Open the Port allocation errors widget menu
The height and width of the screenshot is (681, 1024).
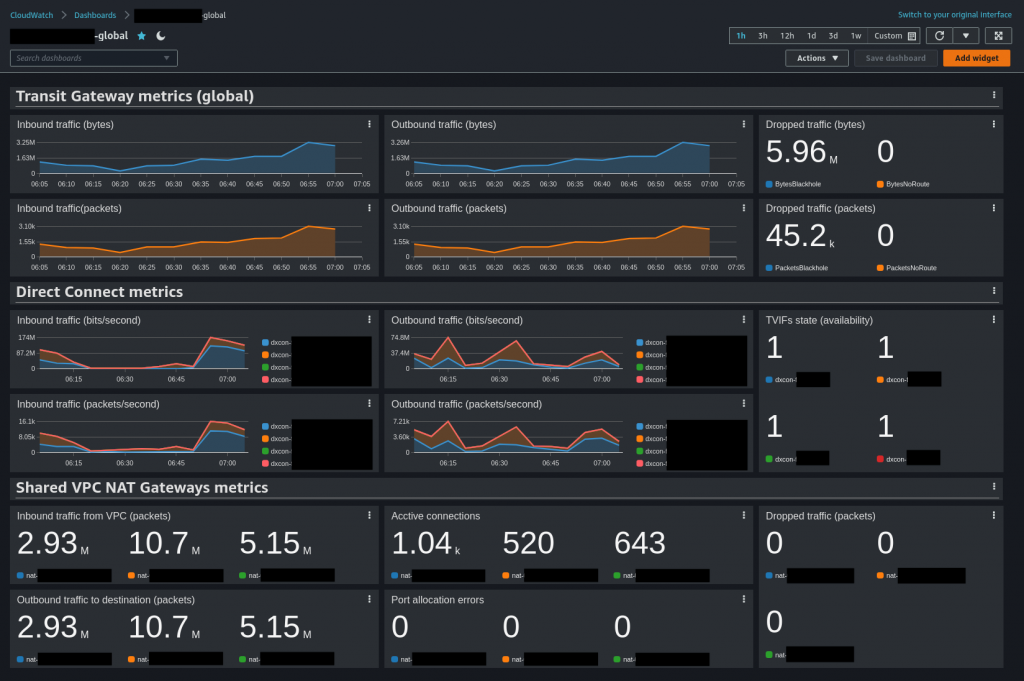click(x=743, y=599)
